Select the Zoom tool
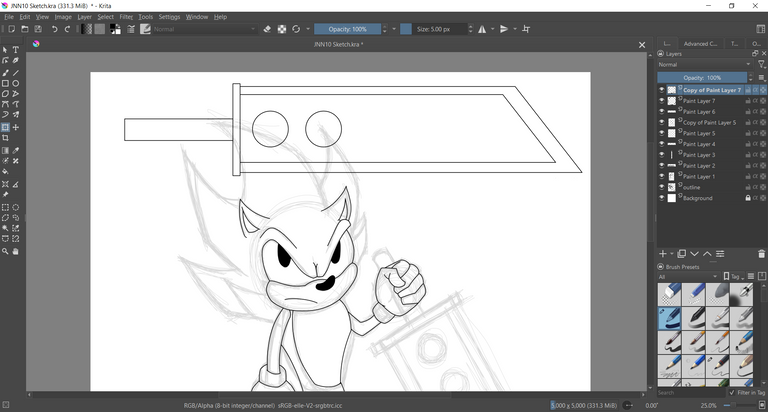The width and height of the screenshot is (768, 412). point(5,251)
